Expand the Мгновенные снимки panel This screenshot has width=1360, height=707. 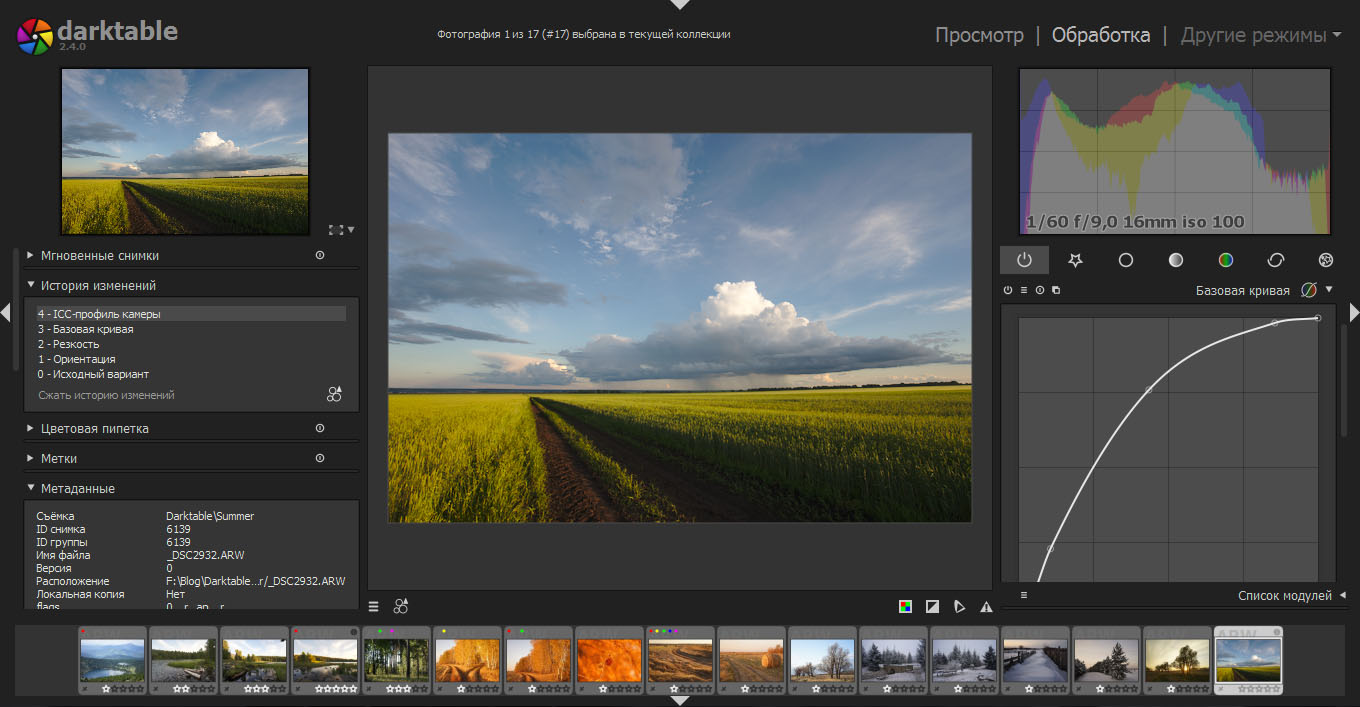(31, 255)
